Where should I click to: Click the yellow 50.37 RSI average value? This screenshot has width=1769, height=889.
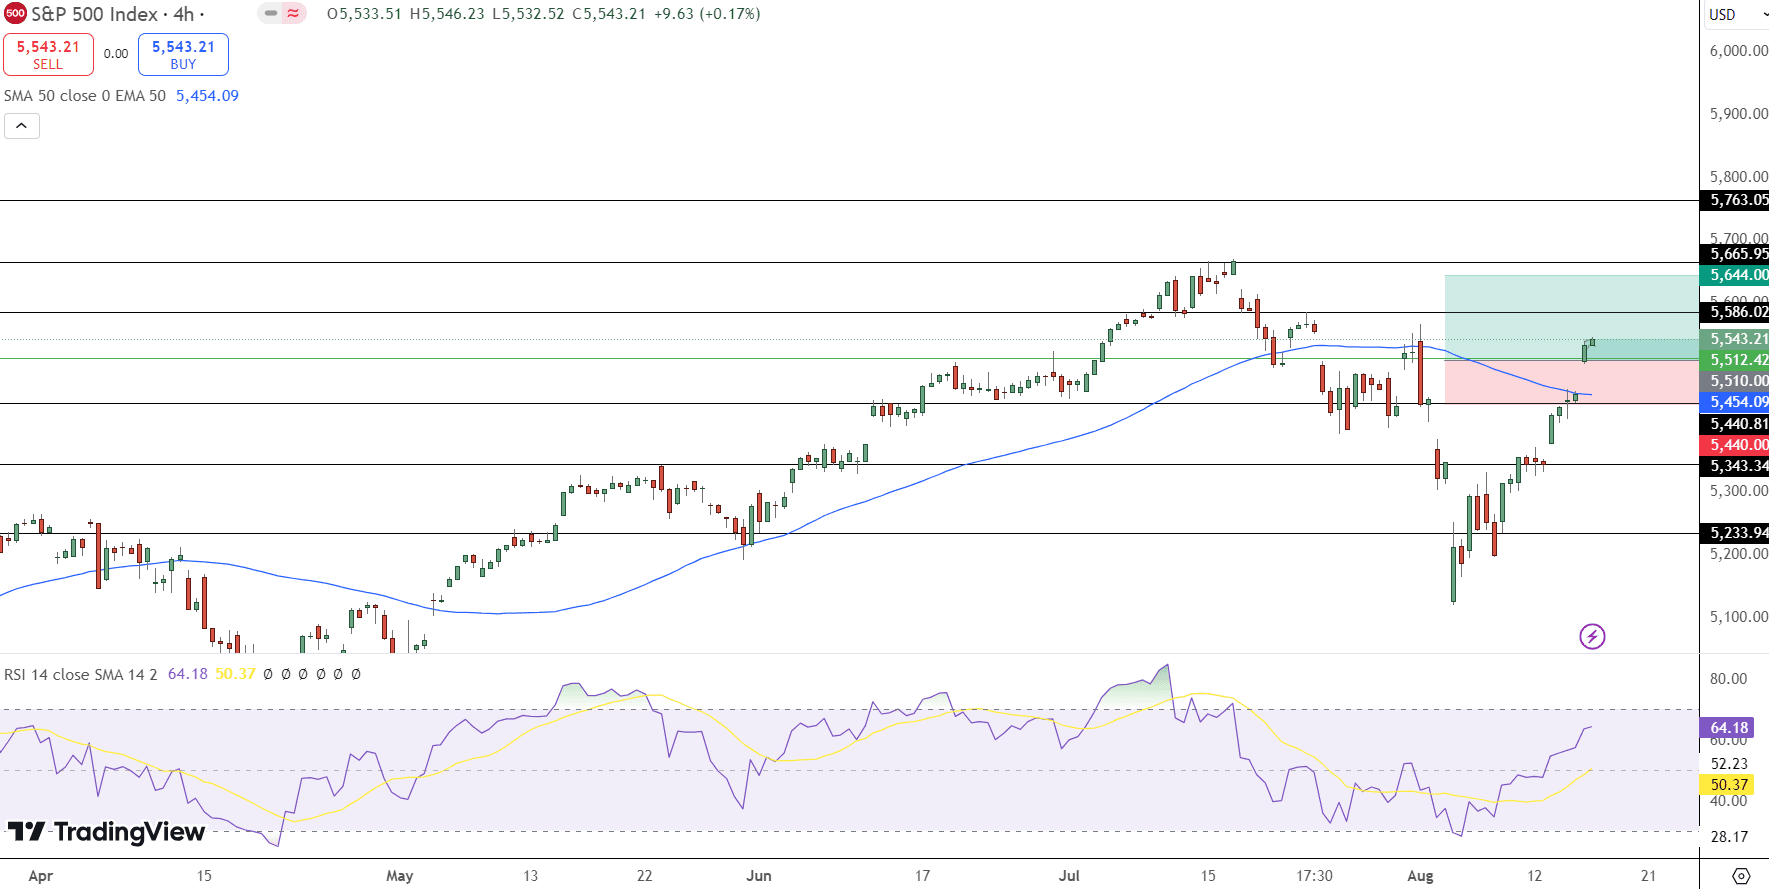(236, 674)
